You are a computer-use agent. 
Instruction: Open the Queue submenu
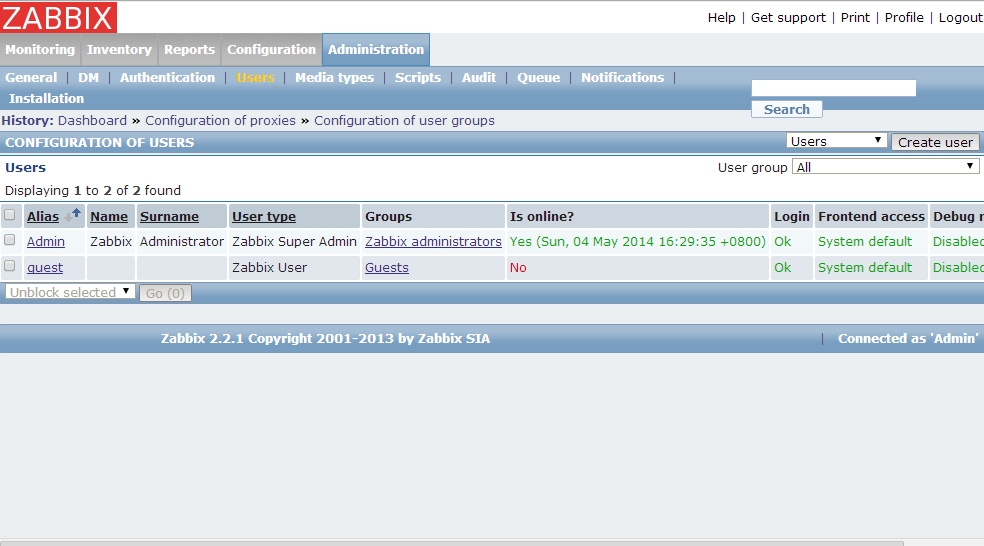[538, 78]
